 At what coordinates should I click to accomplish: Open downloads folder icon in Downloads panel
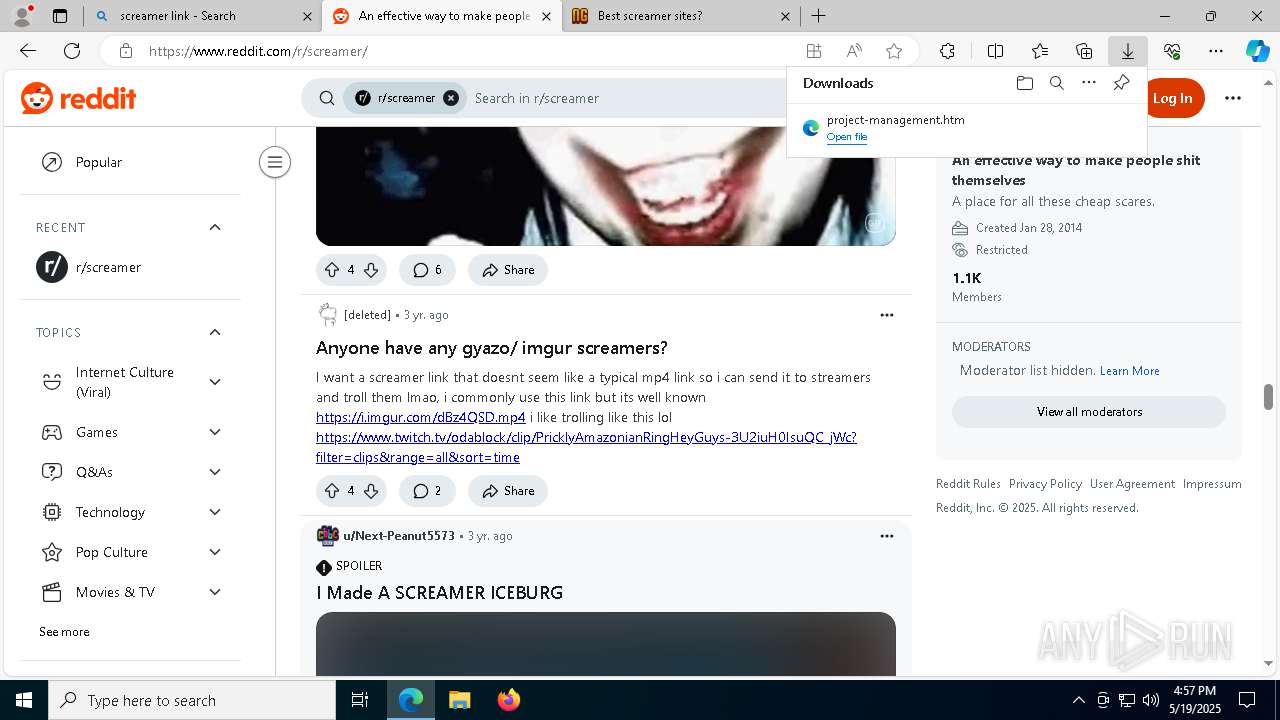click(x=1024, y=83)
